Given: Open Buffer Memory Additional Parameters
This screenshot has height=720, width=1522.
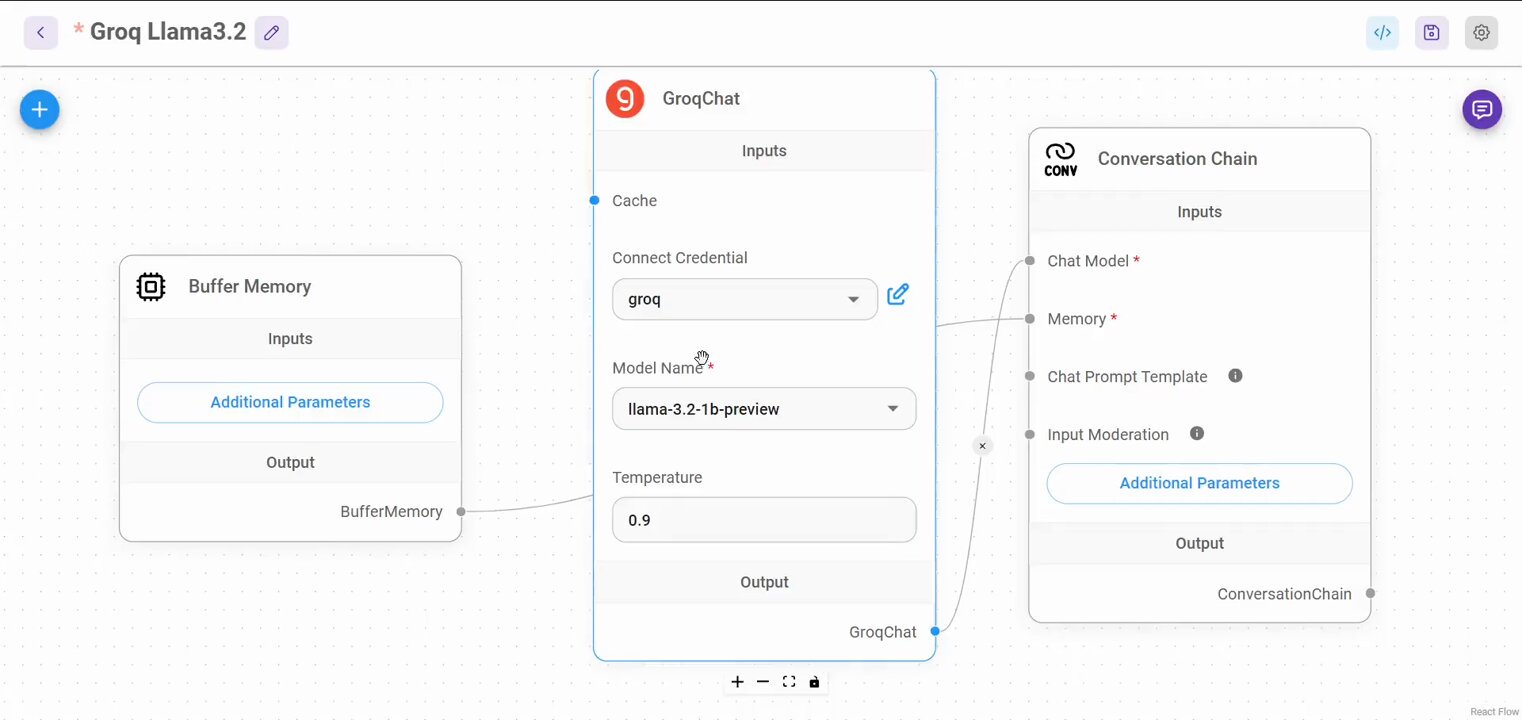Looking at the screenshot, I should click(290, 402).
